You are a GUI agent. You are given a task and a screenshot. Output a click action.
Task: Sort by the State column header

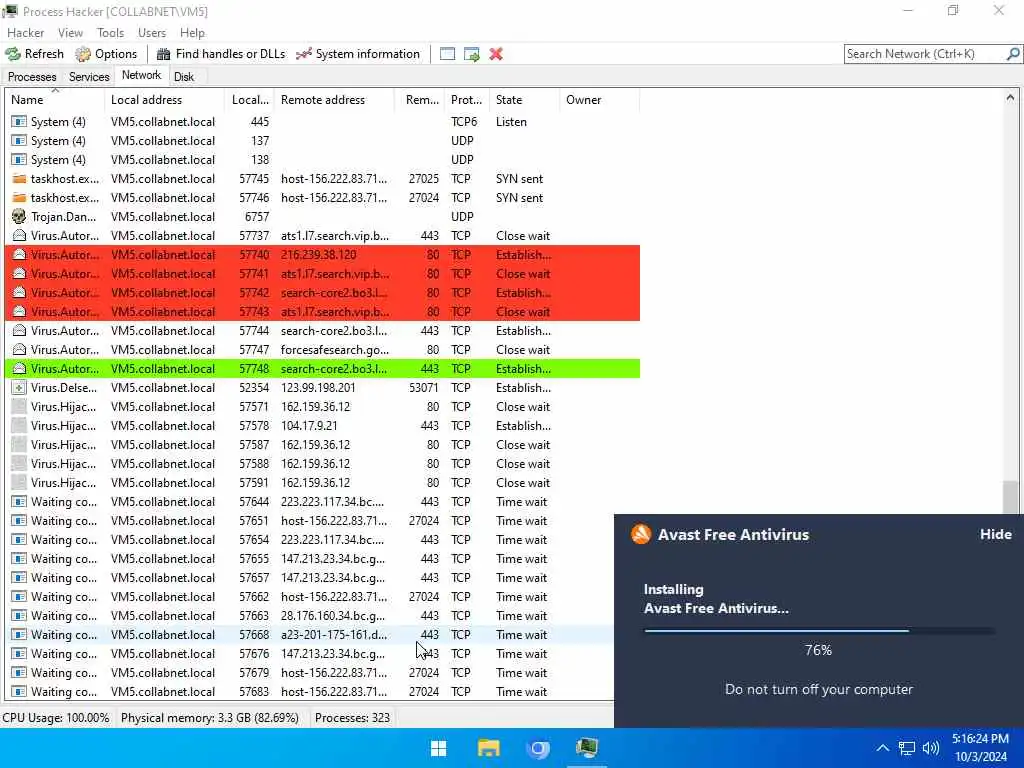coord(524,100)
